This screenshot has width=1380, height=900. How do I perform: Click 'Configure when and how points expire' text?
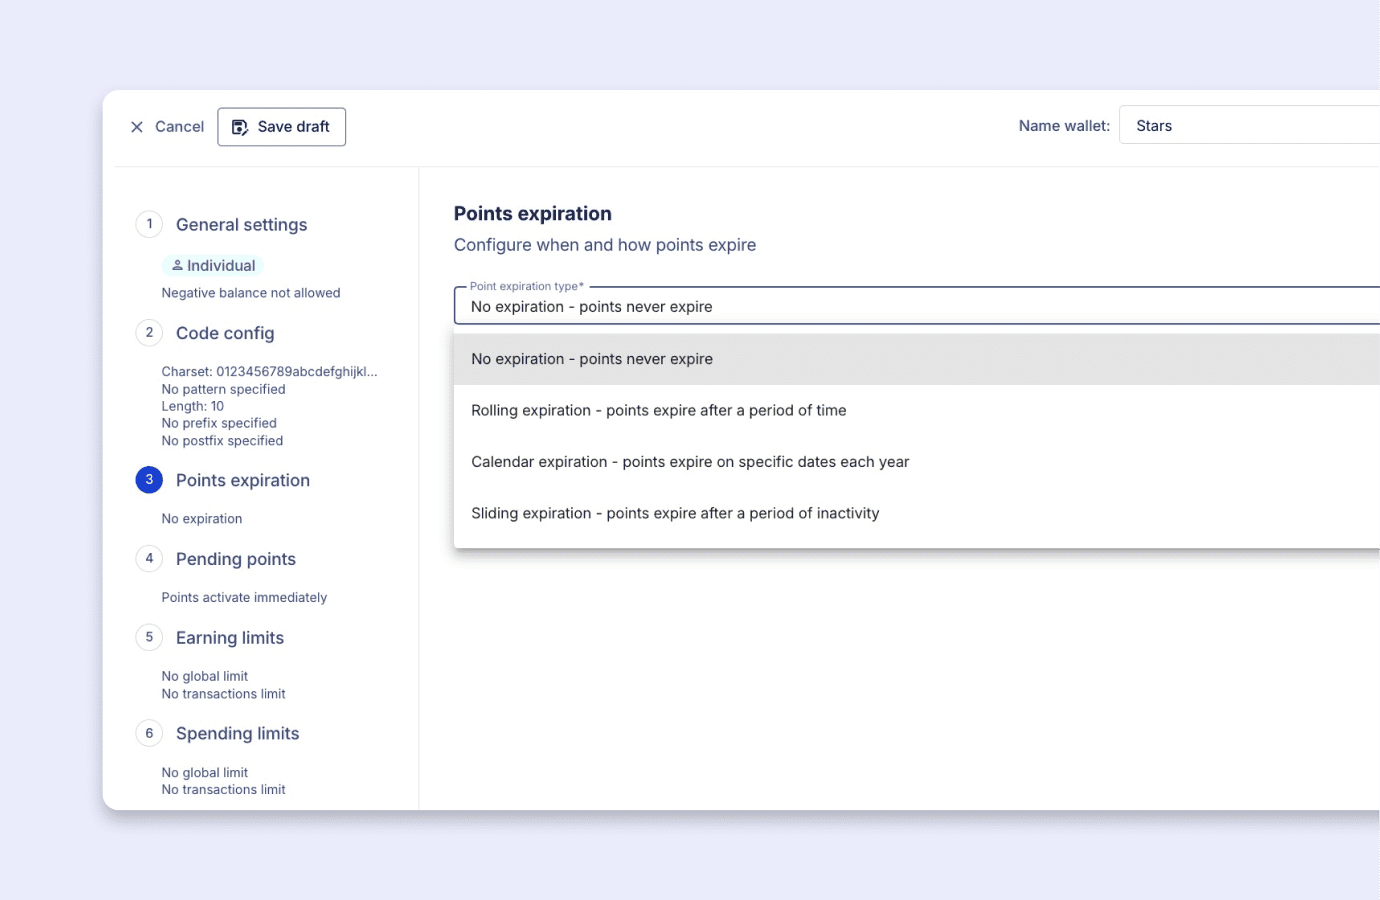[605, 245]
